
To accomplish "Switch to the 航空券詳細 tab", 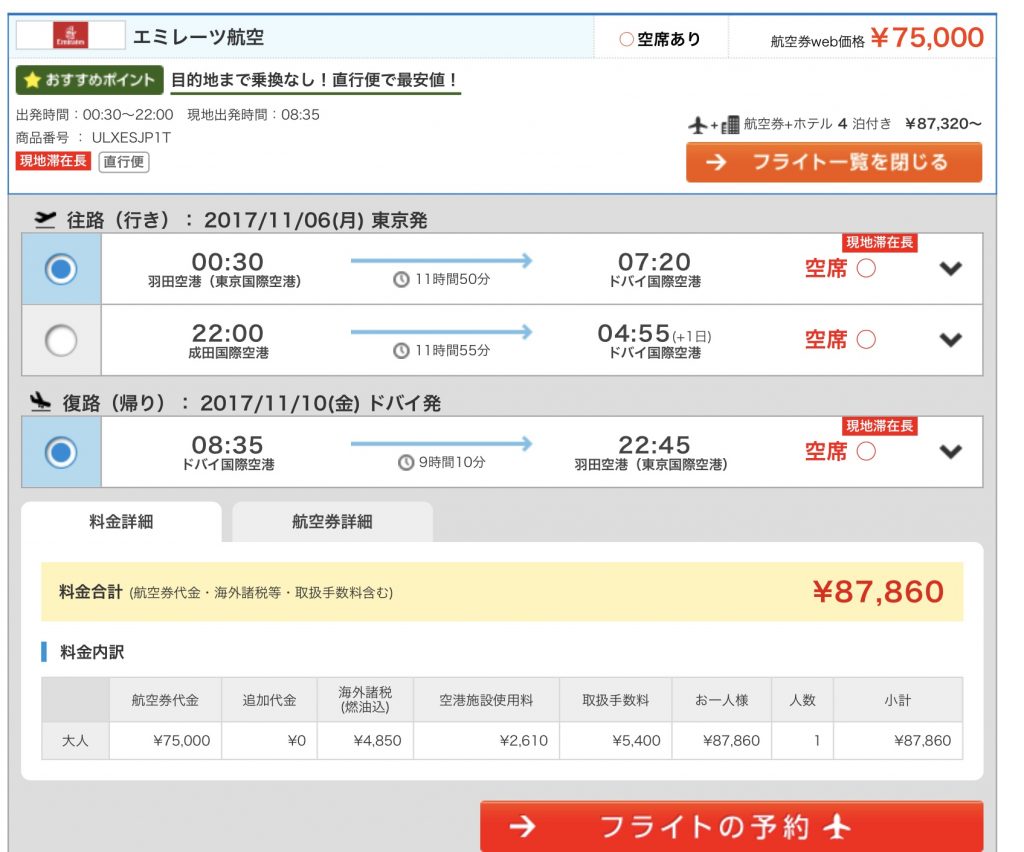I will [x=332, y=522].
